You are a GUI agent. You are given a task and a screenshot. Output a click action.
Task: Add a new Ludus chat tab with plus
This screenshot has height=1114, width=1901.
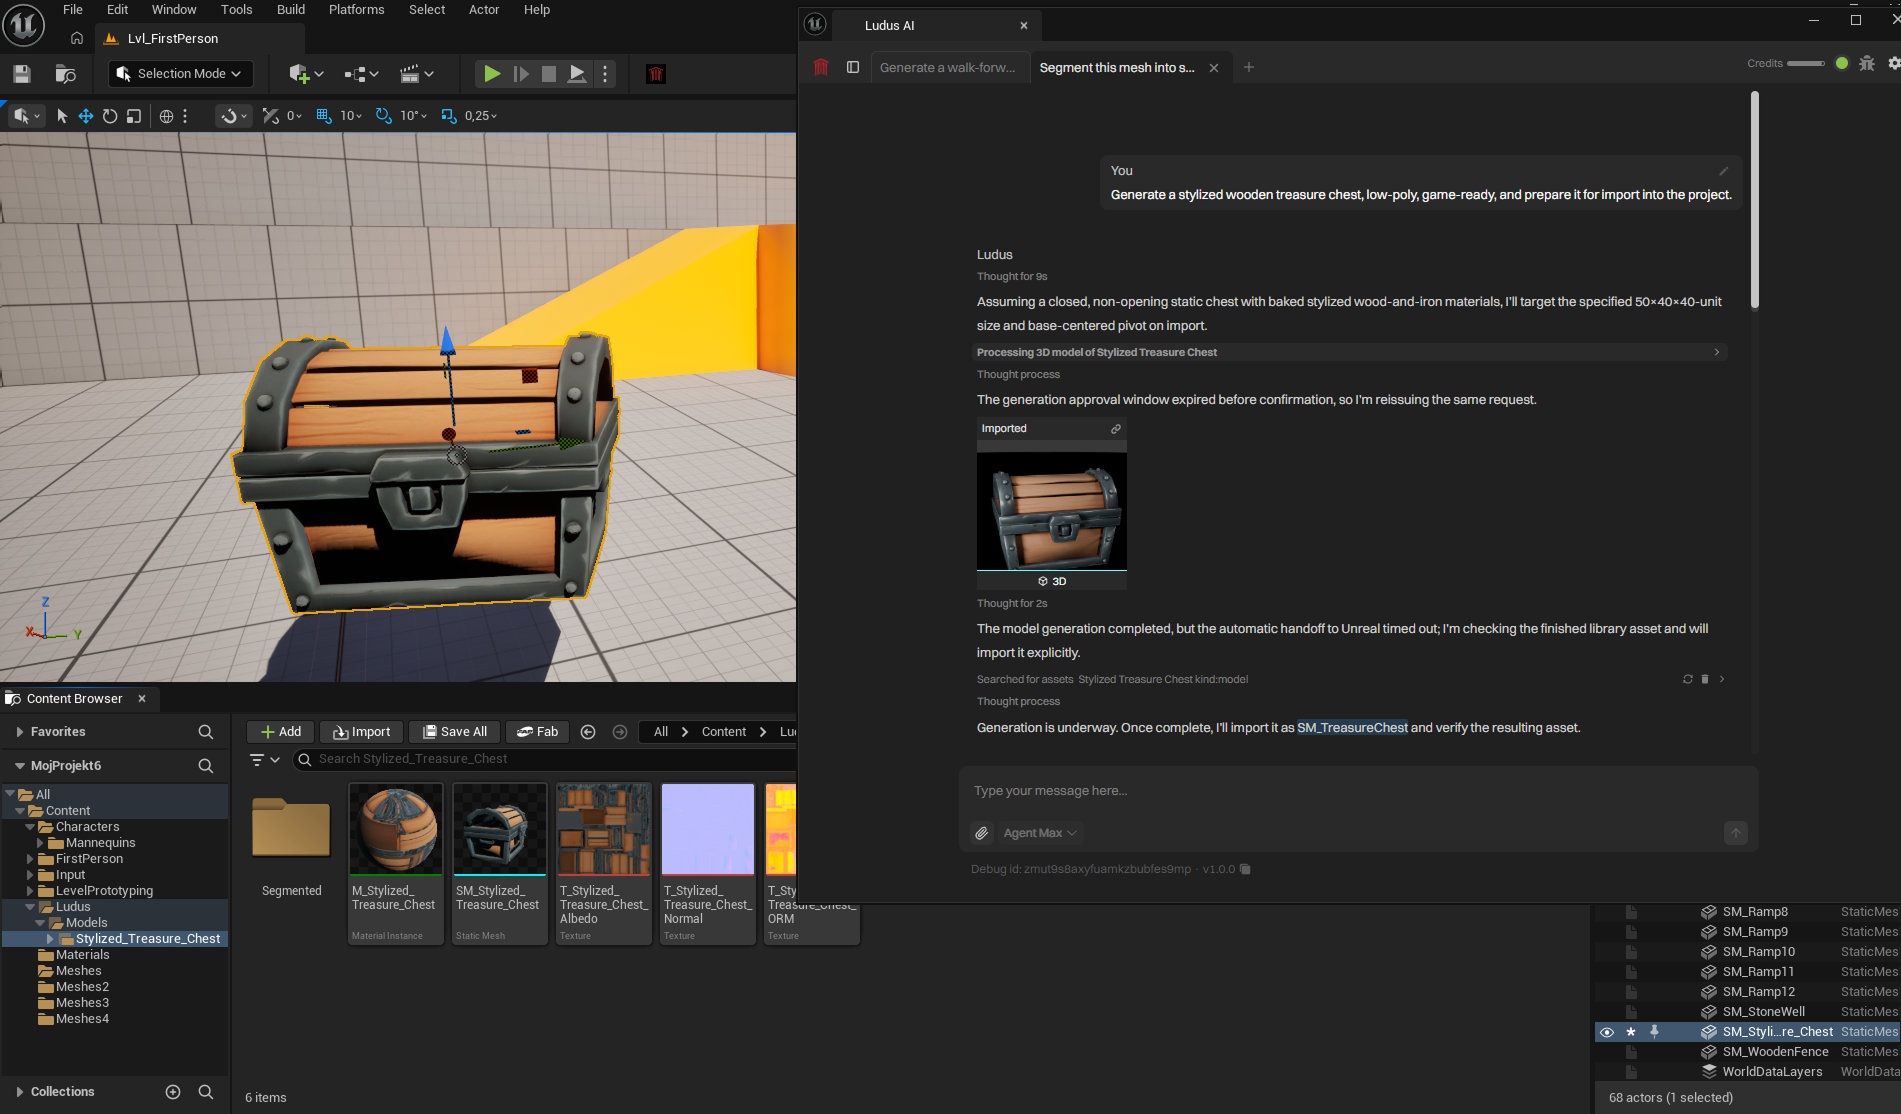click(x=1248, y=68)
